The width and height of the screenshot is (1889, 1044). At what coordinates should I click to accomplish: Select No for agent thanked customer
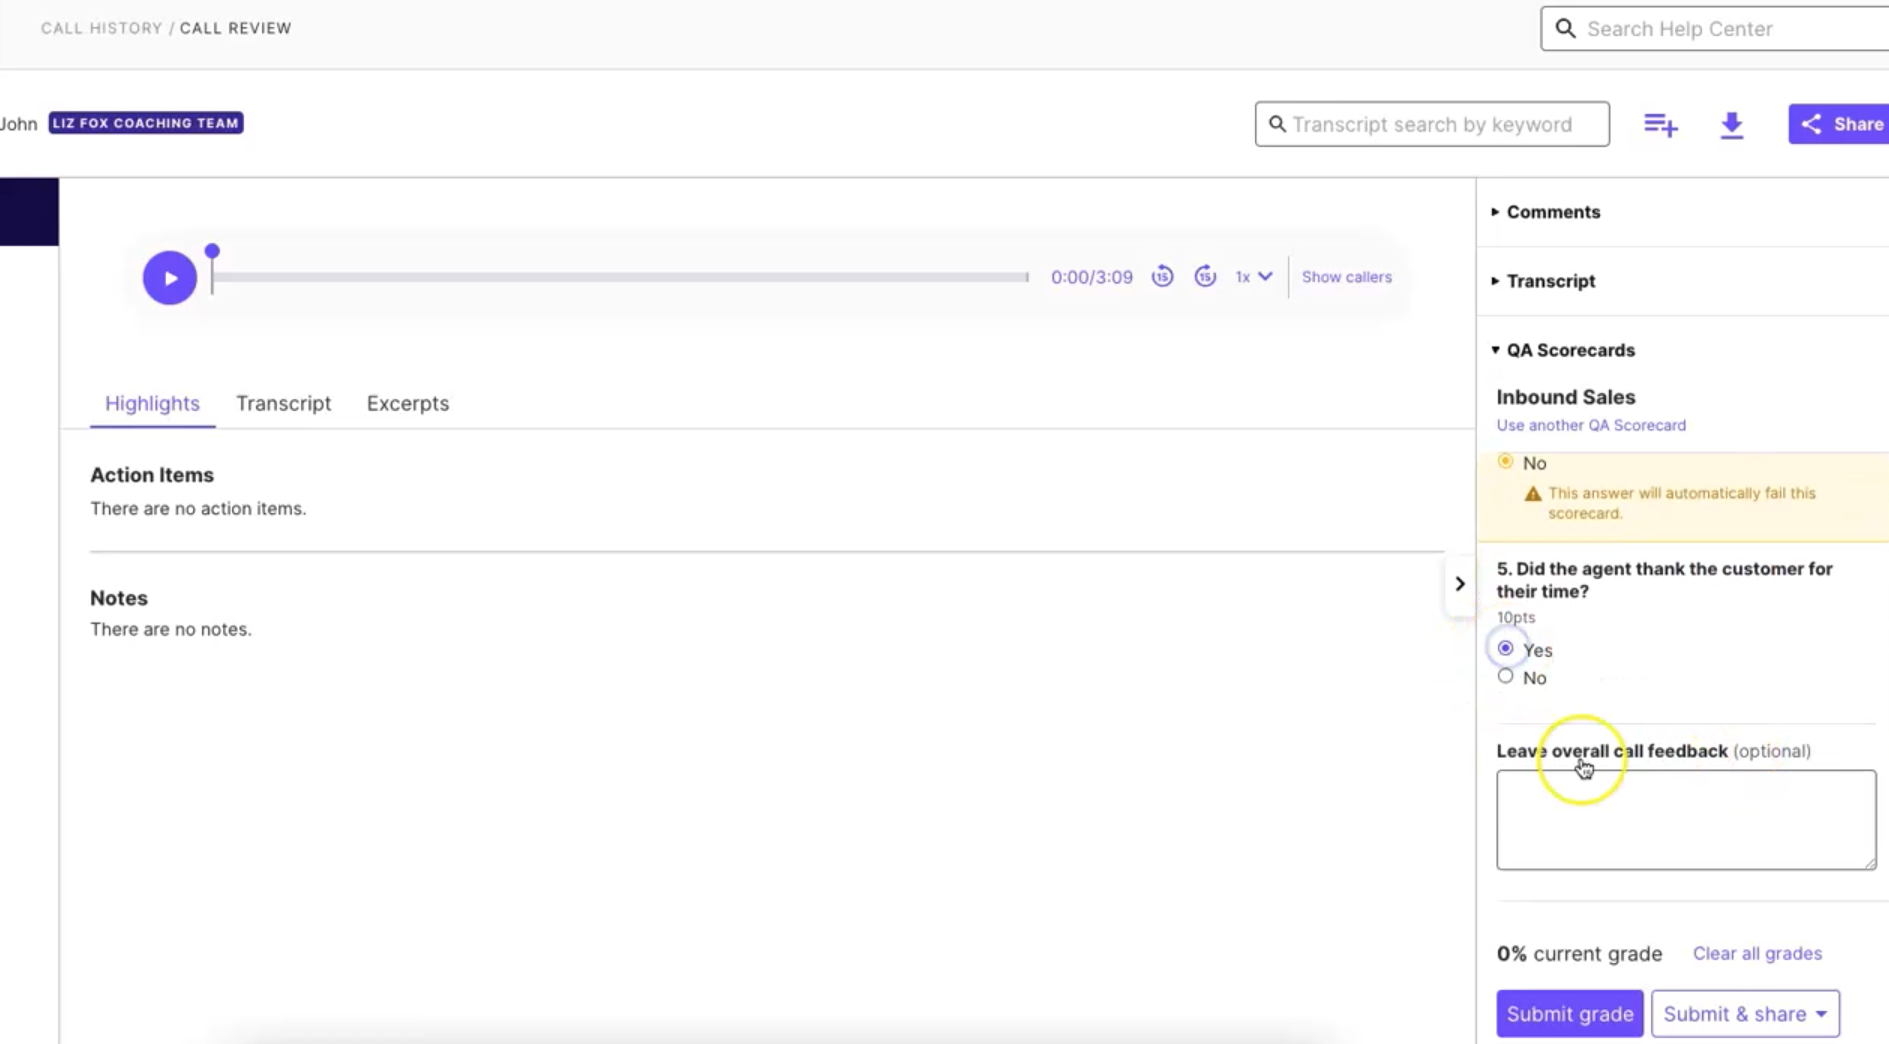[1505, 677]
